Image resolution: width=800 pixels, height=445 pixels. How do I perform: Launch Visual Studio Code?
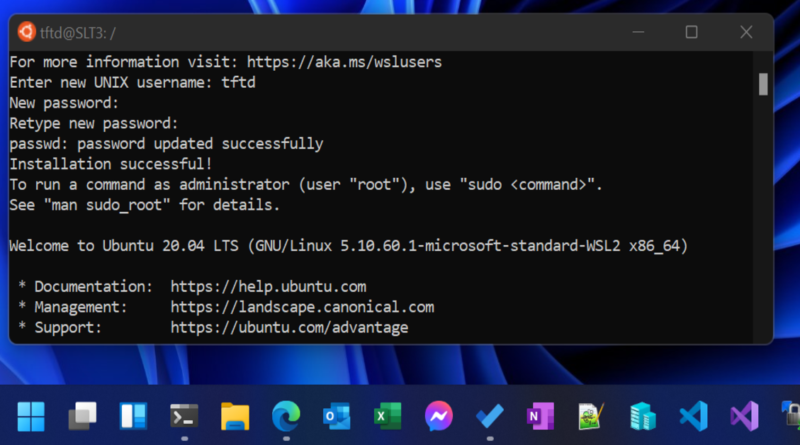(x=694, y=416)
